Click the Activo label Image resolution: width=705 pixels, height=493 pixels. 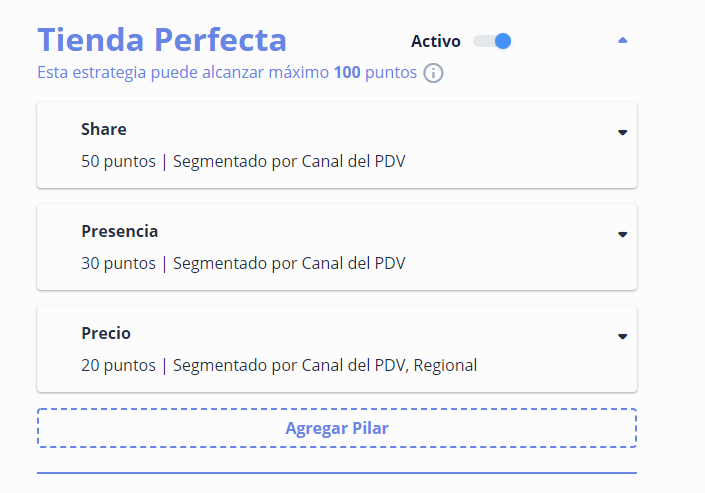click(436, 41)
